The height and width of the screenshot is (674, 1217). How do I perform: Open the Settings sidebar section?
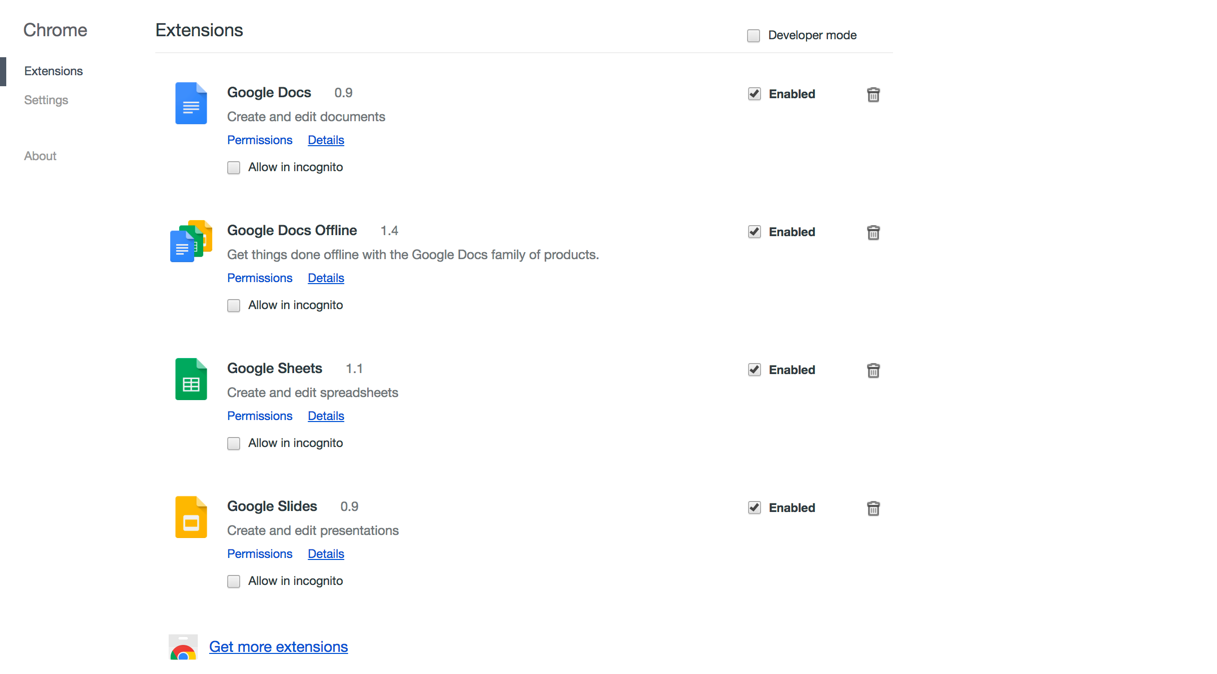[x=46, y=100]
